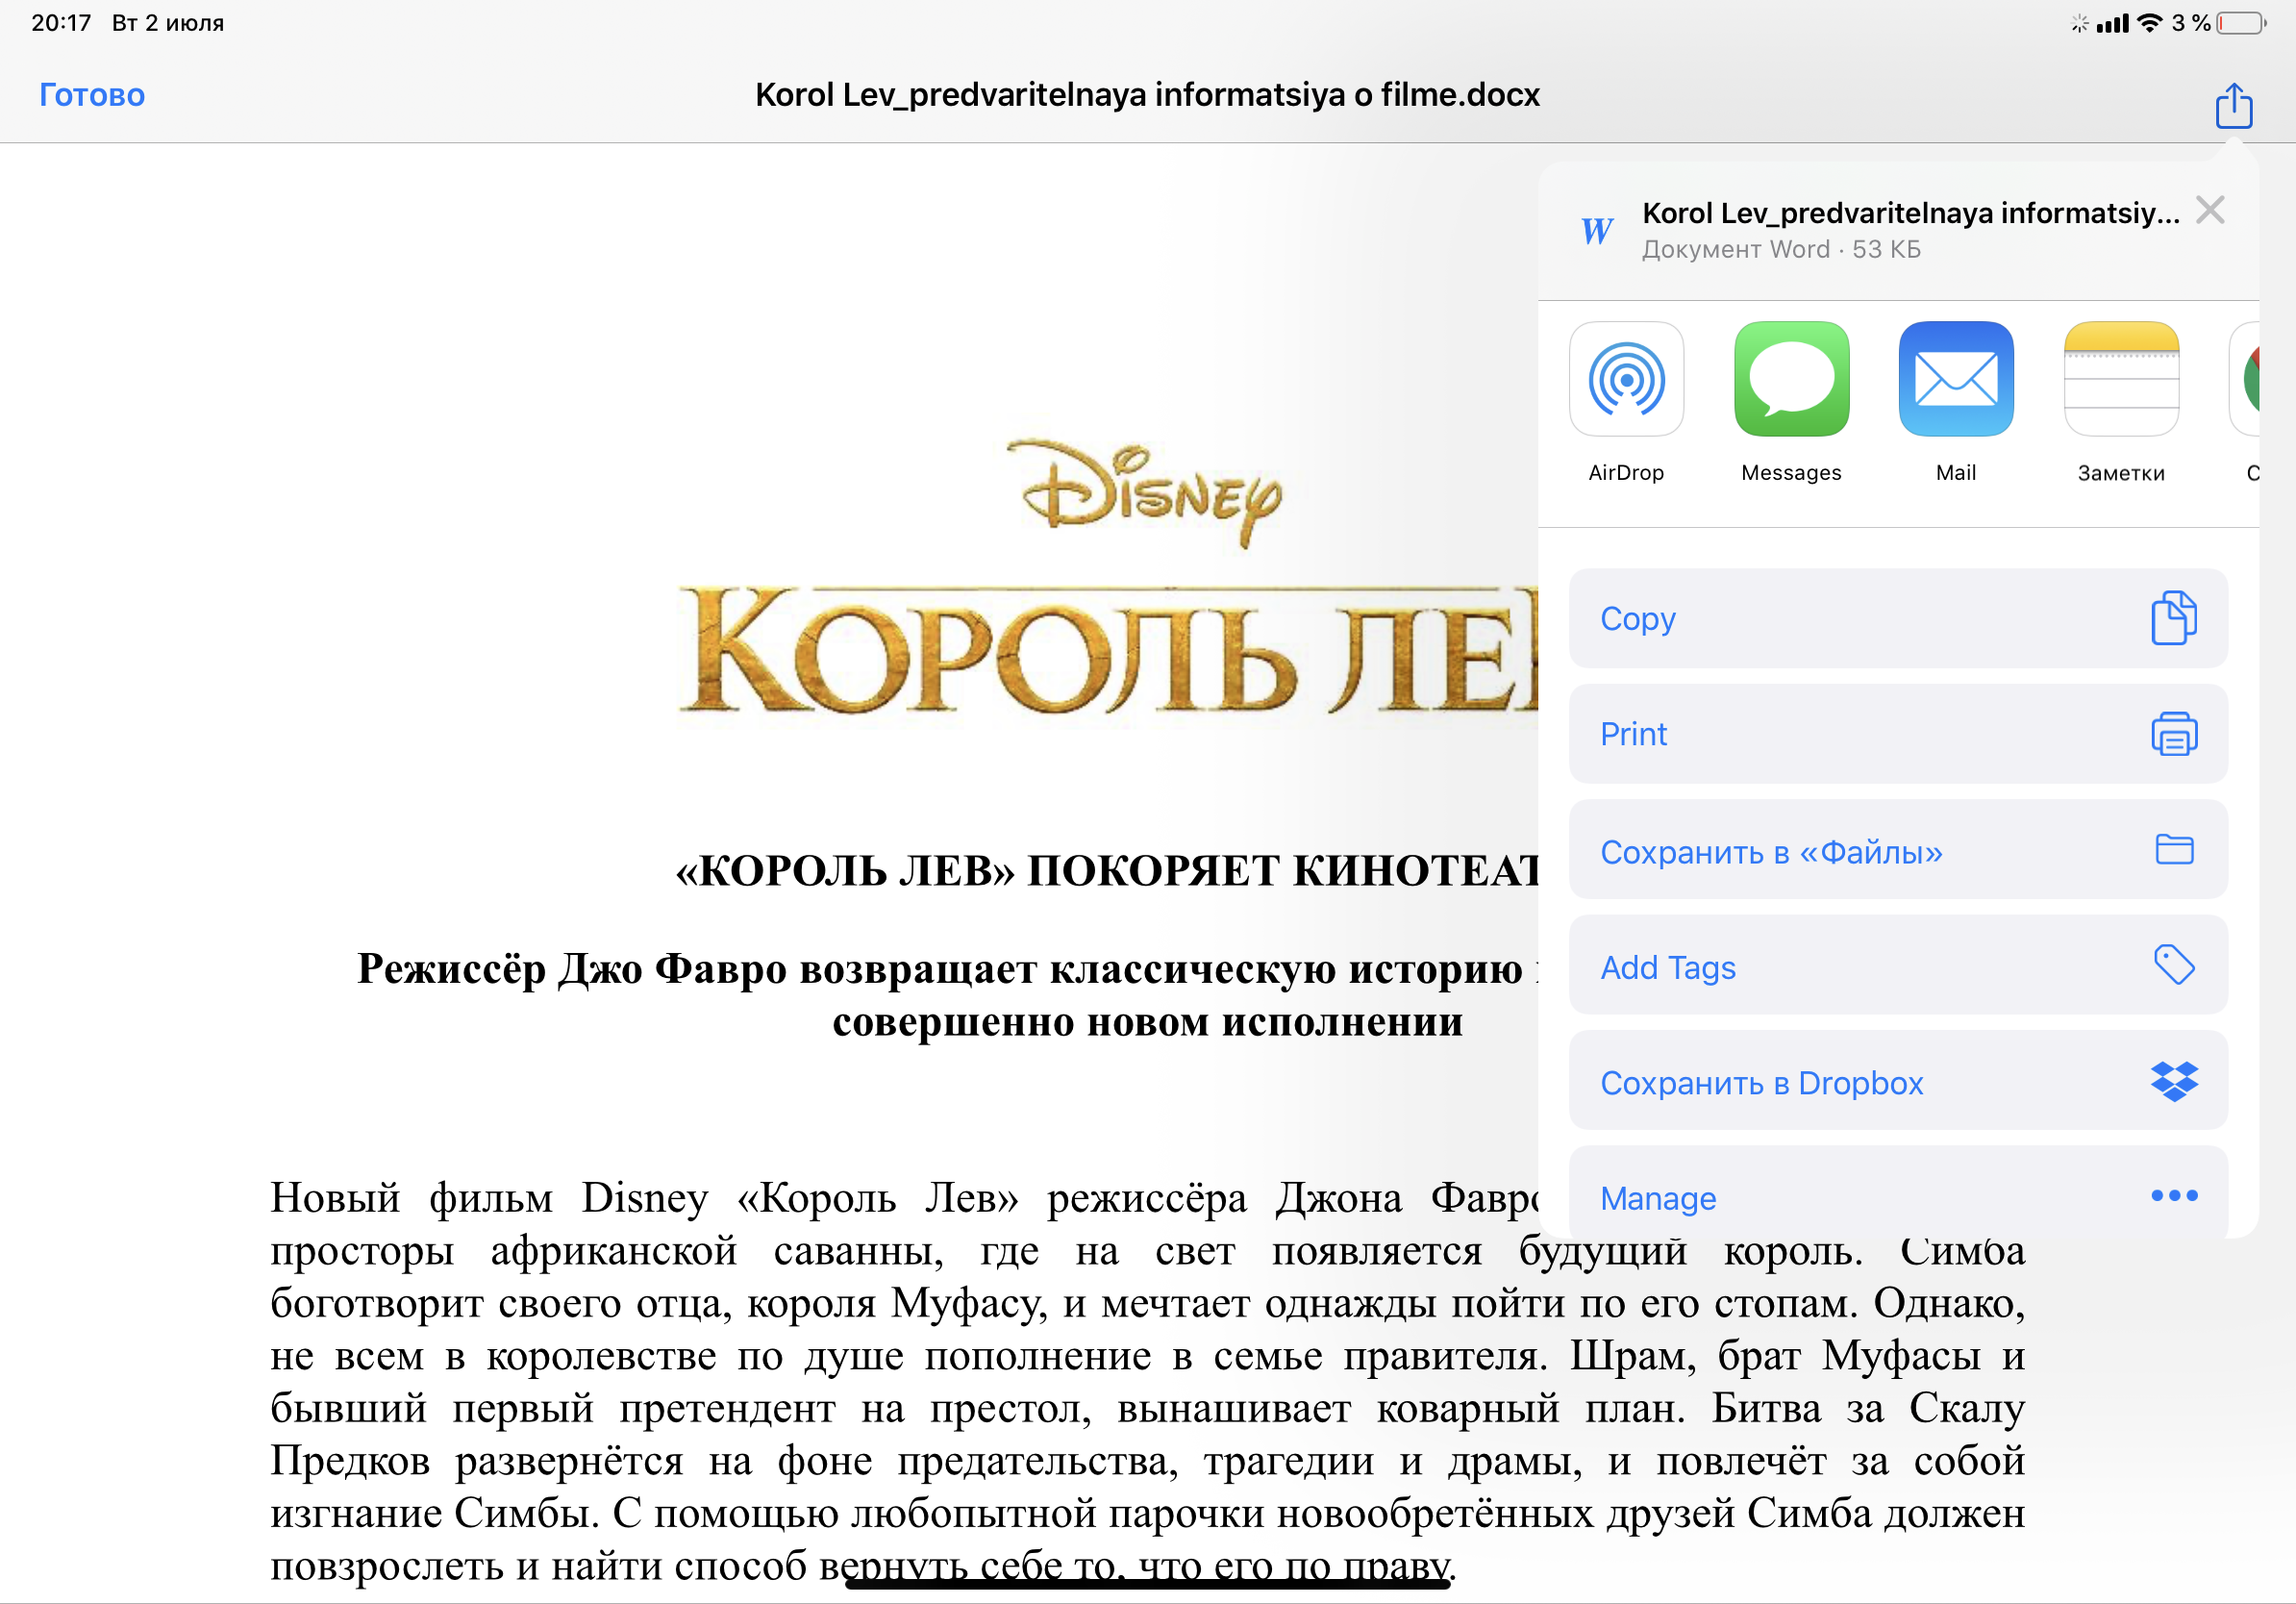2296x1604 pixels.
Task: Share document via AirDrop
Action: [x=1626, y=379]
